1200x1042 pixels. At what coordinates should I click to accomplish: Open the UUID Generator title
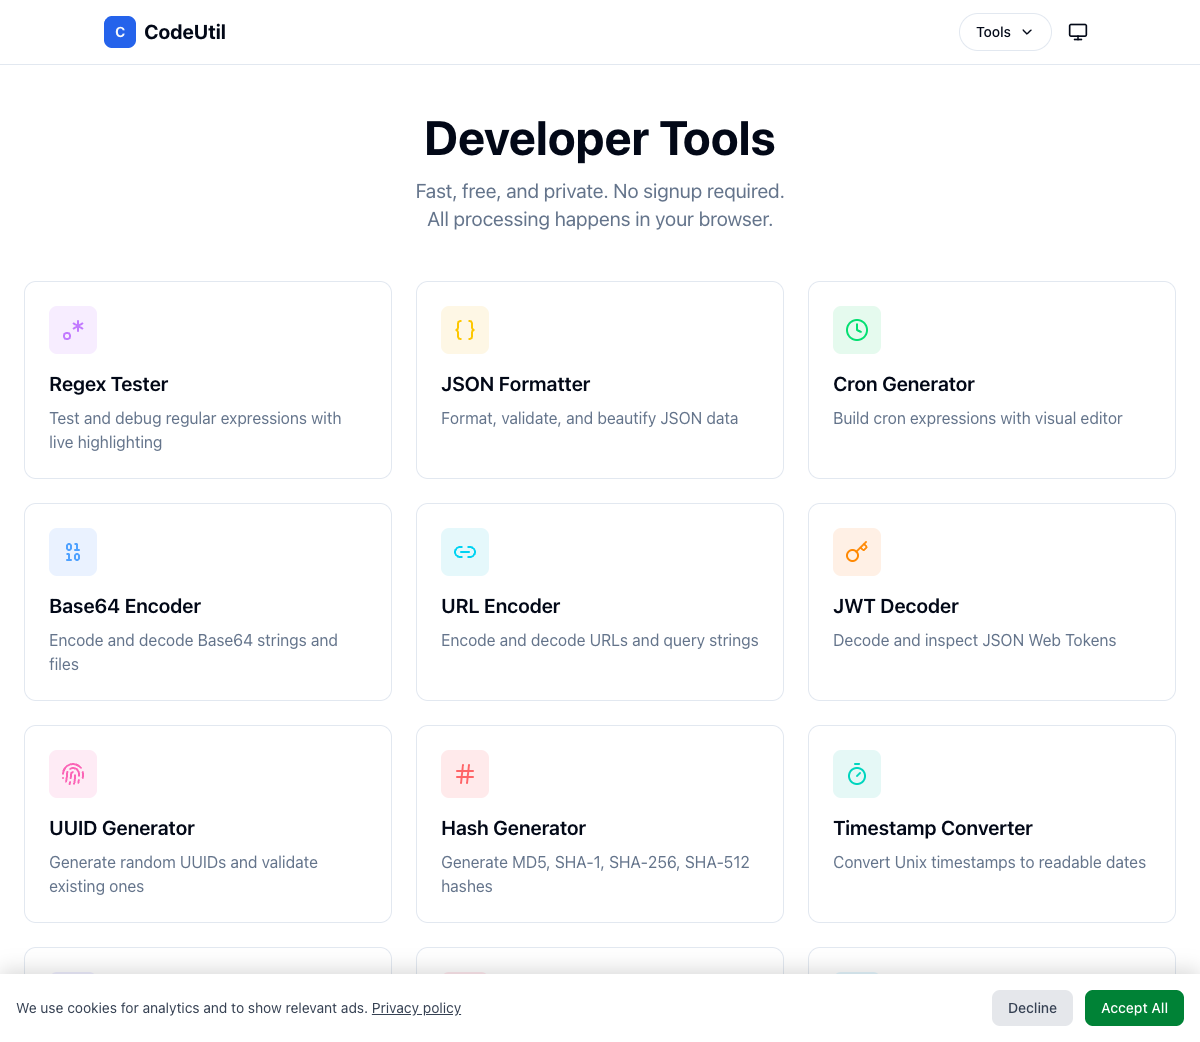pyautogui.click(x=122, y=828)
